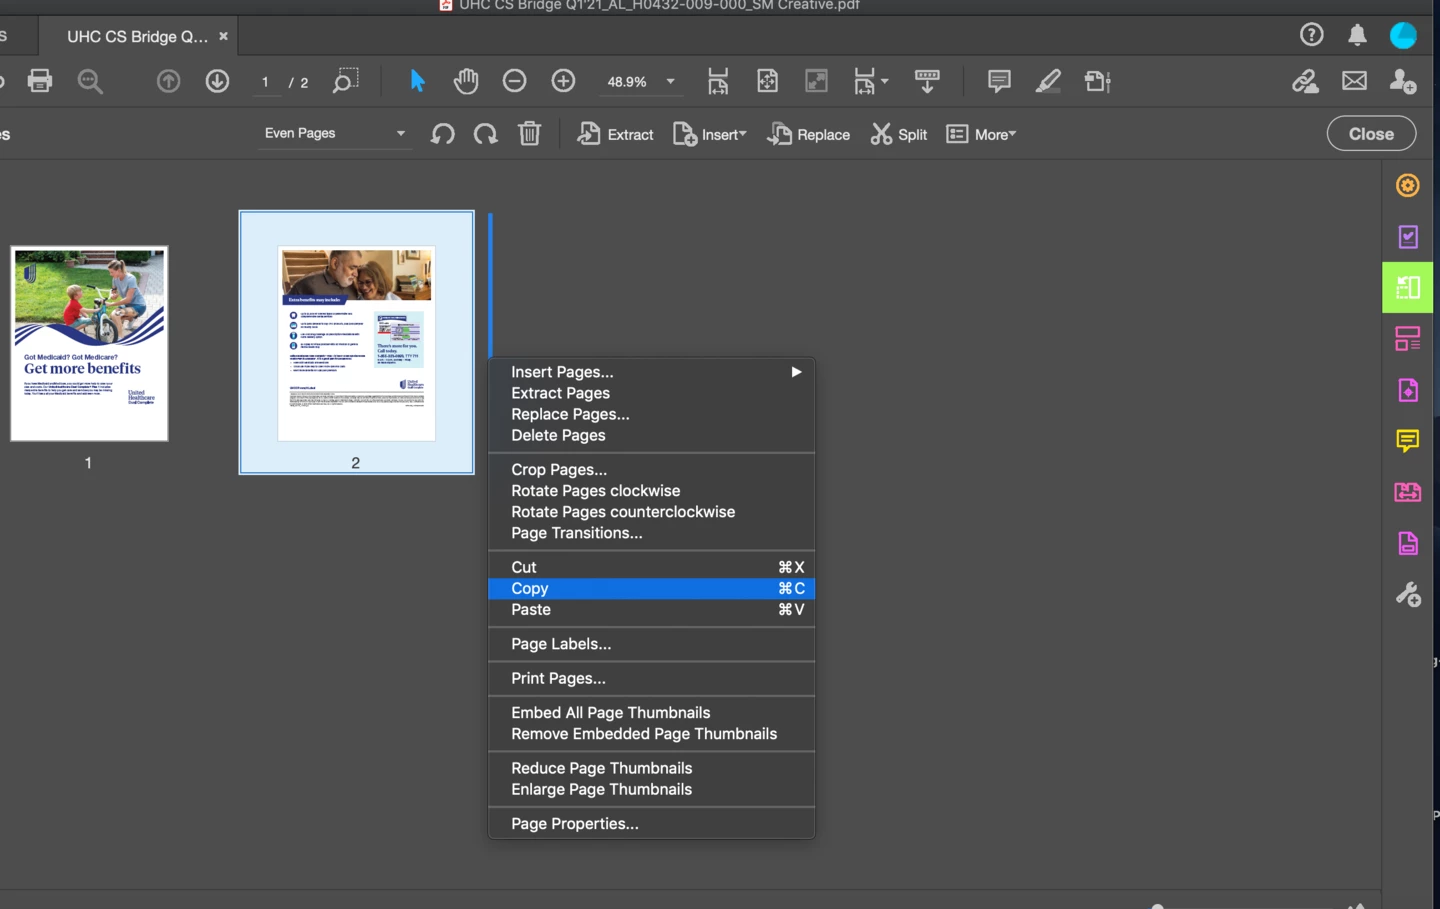Open More Tools wrench in sidebar
This screenshot has height=909, width=1440.
point(1408,595)
